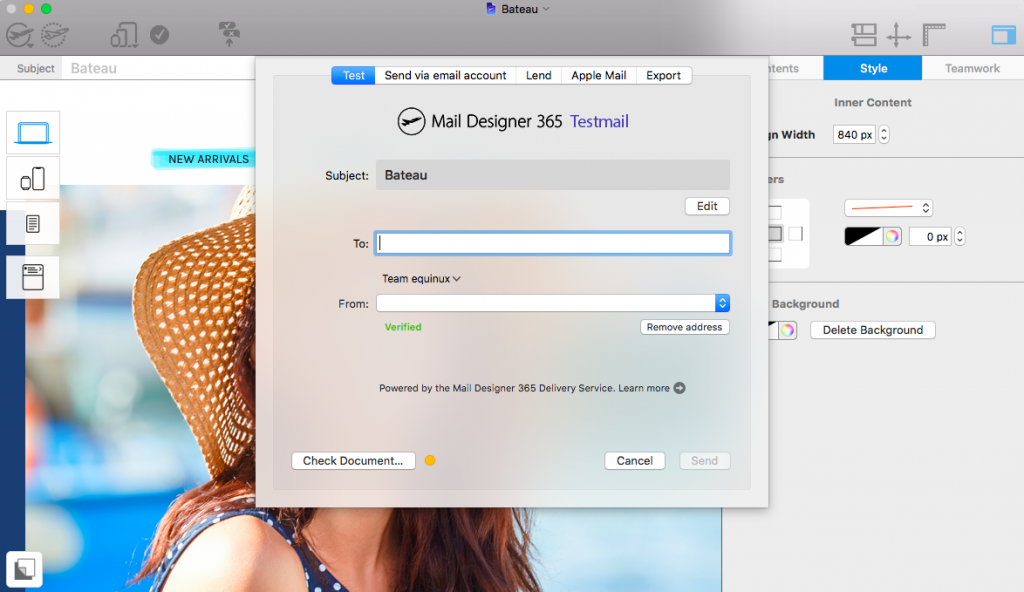
Task: Toggle the layout blocks view icon
Action: (x=863, y=35)
